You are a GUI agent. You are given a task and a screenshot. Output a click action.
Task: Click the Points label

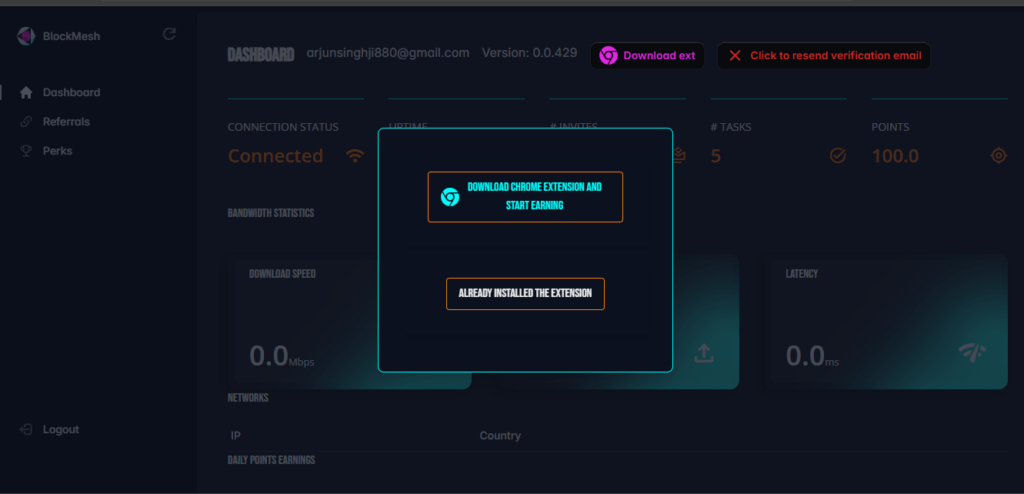pos(890,127)
